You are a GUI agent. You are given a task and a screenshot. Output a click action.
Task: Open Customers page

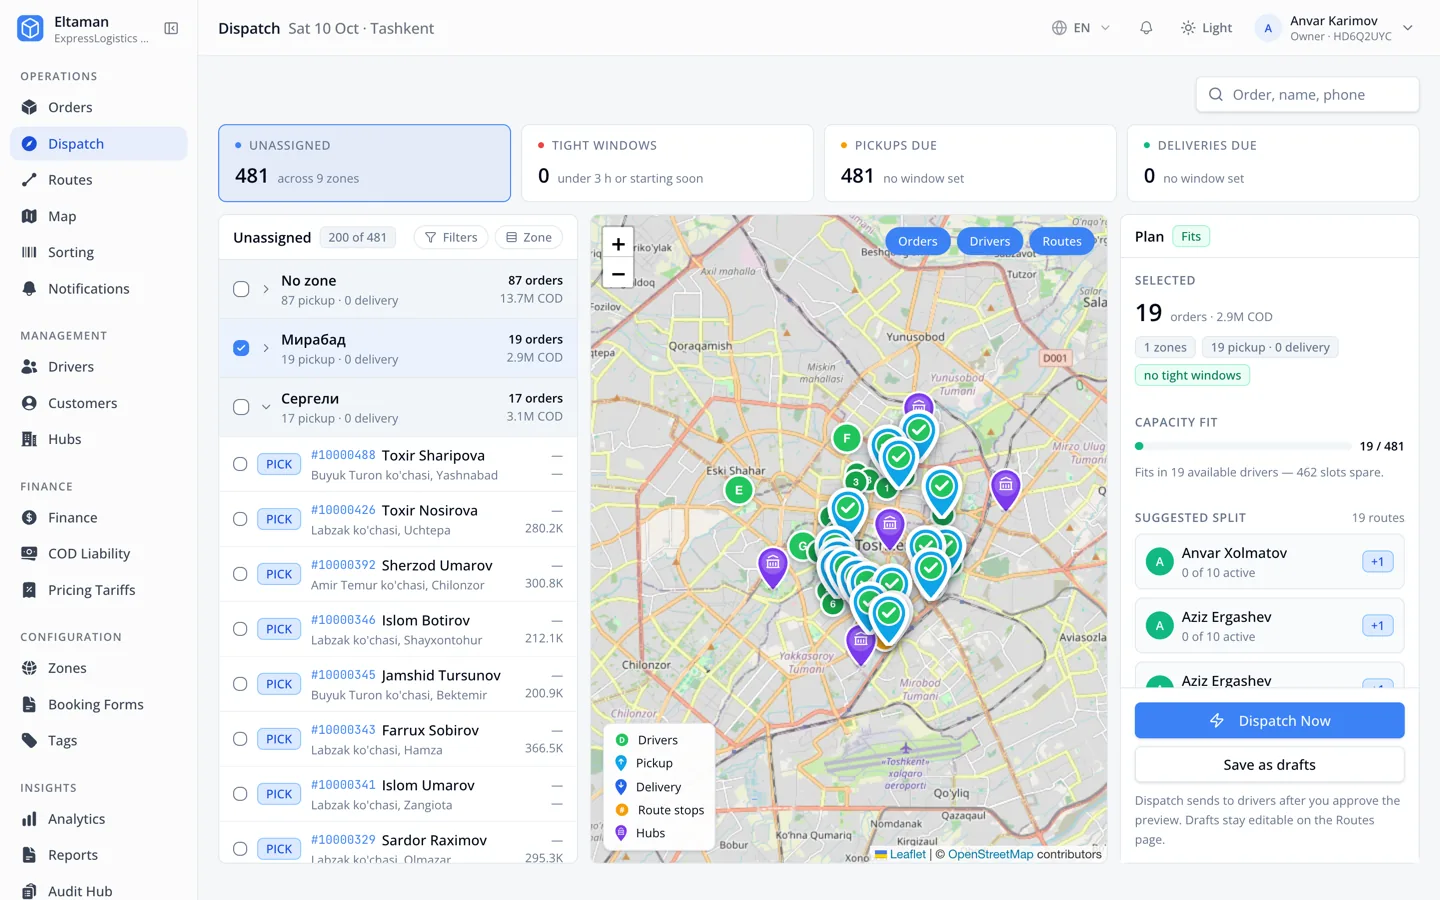click(99, 403)
